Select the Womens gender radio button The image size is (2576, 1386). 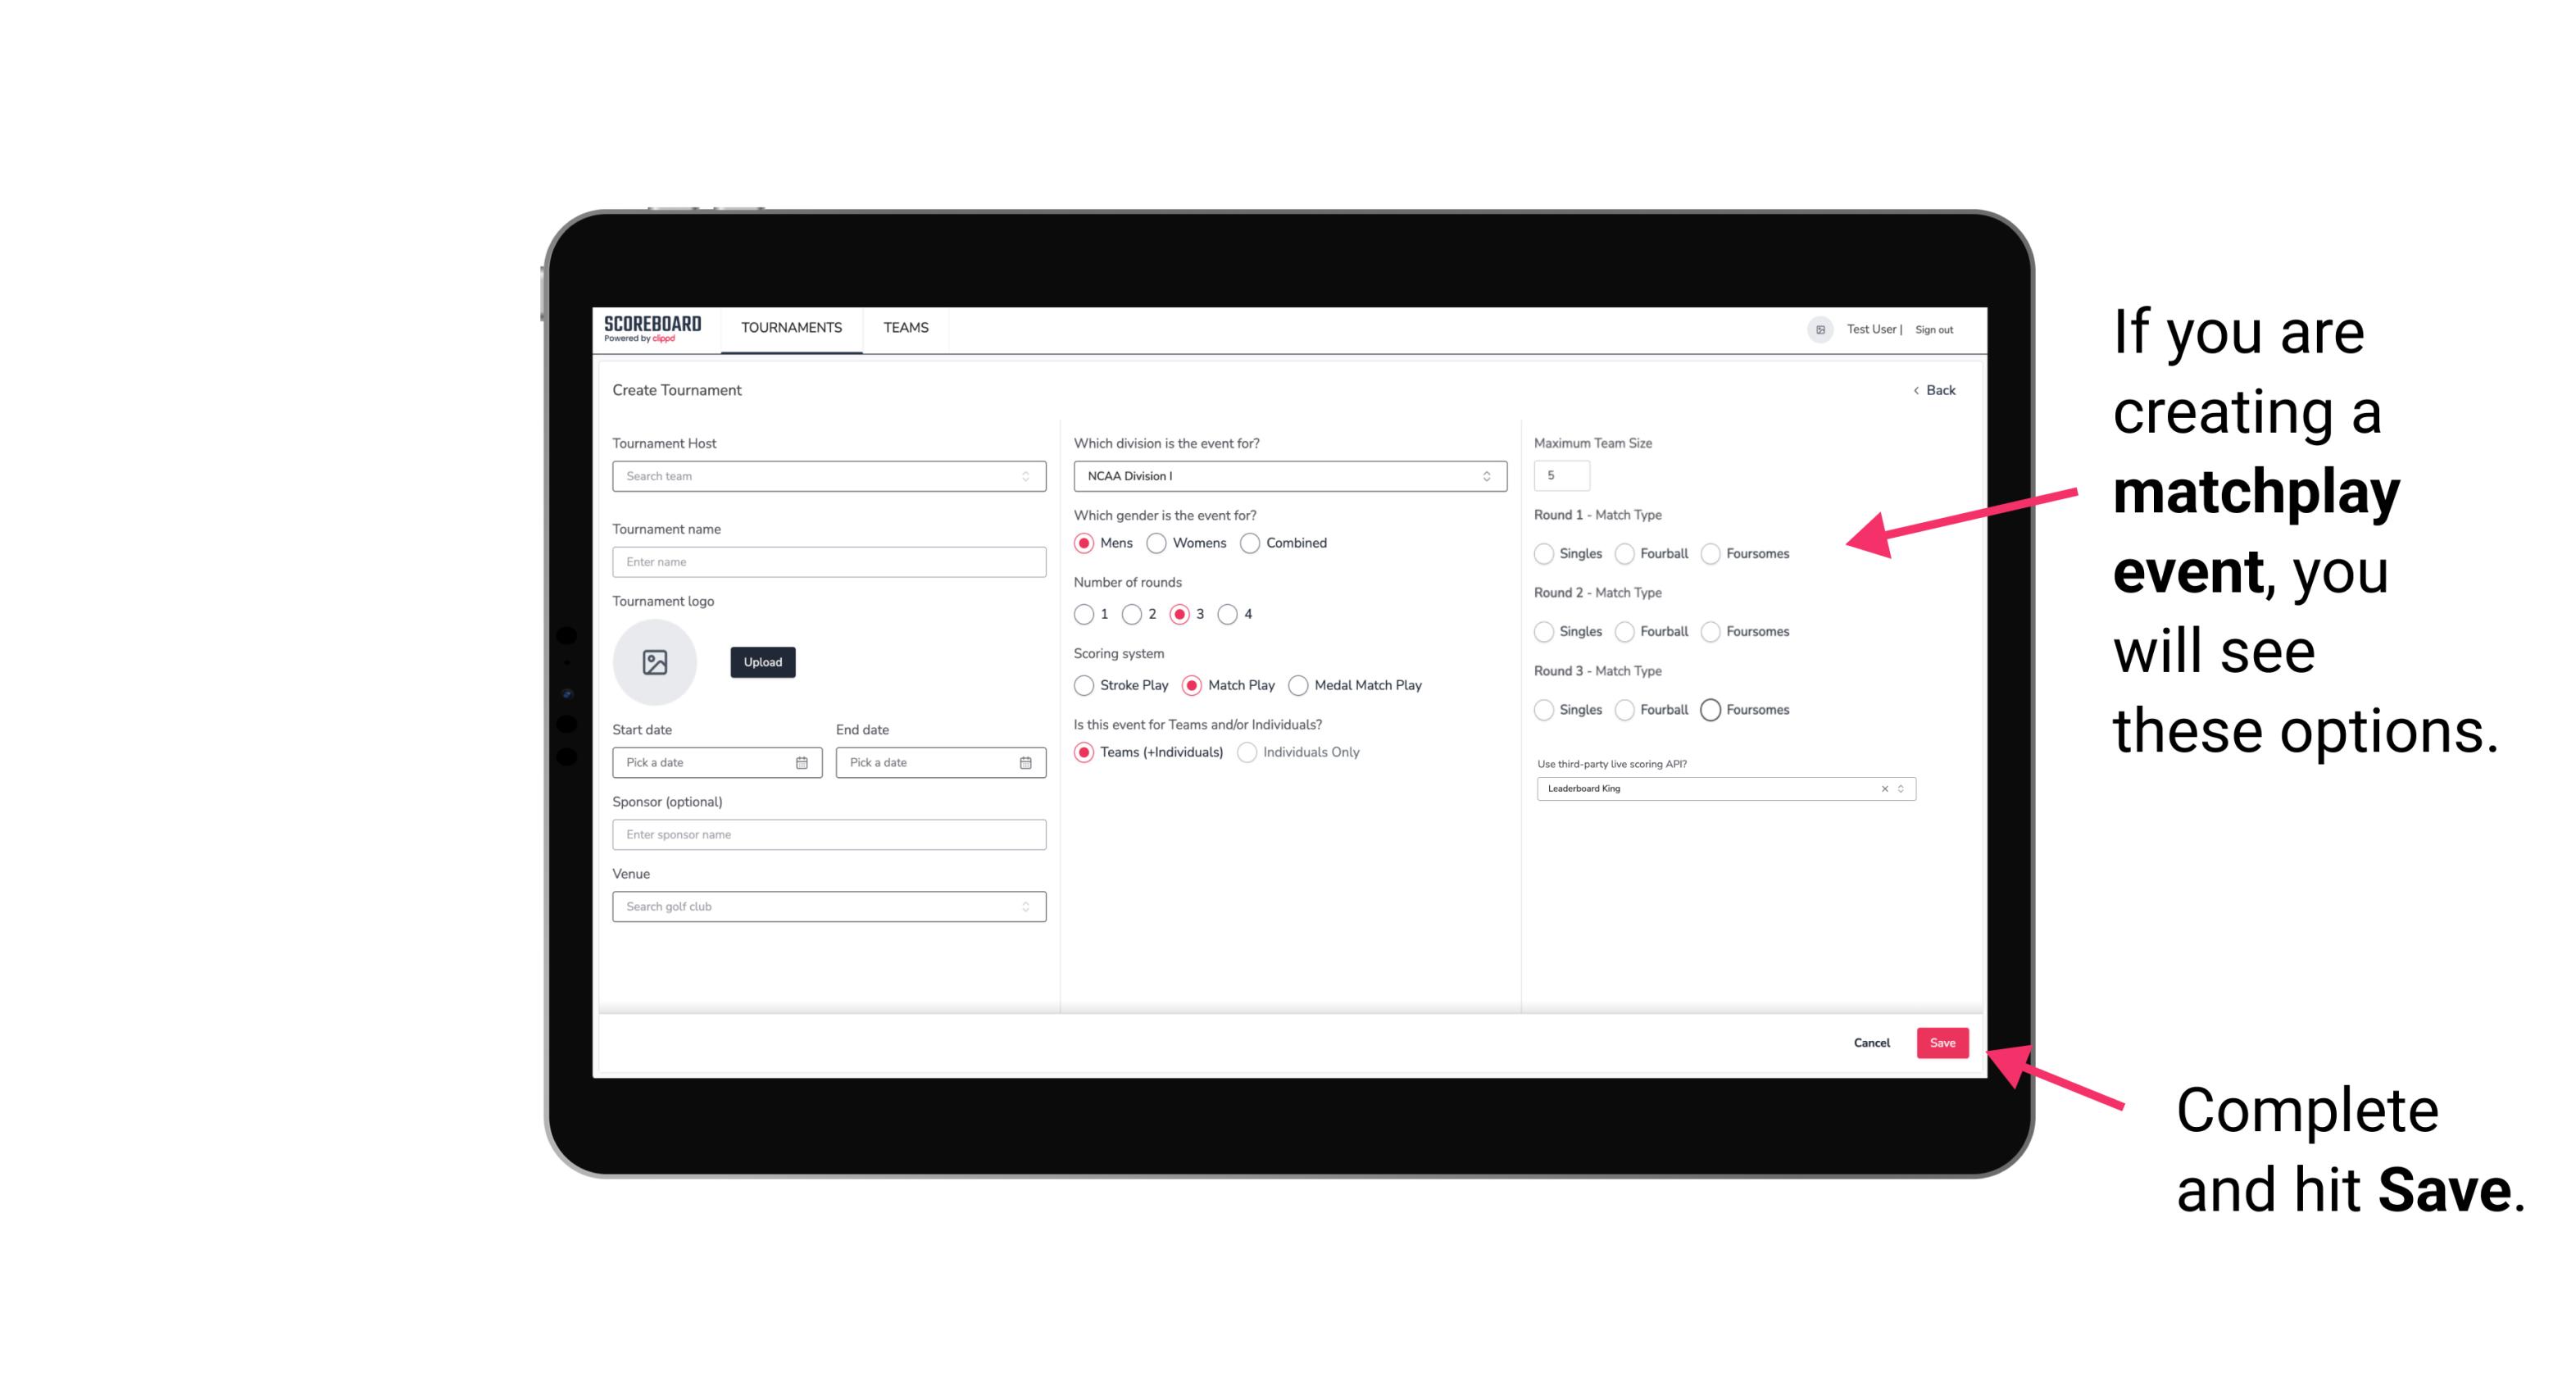1152,543
